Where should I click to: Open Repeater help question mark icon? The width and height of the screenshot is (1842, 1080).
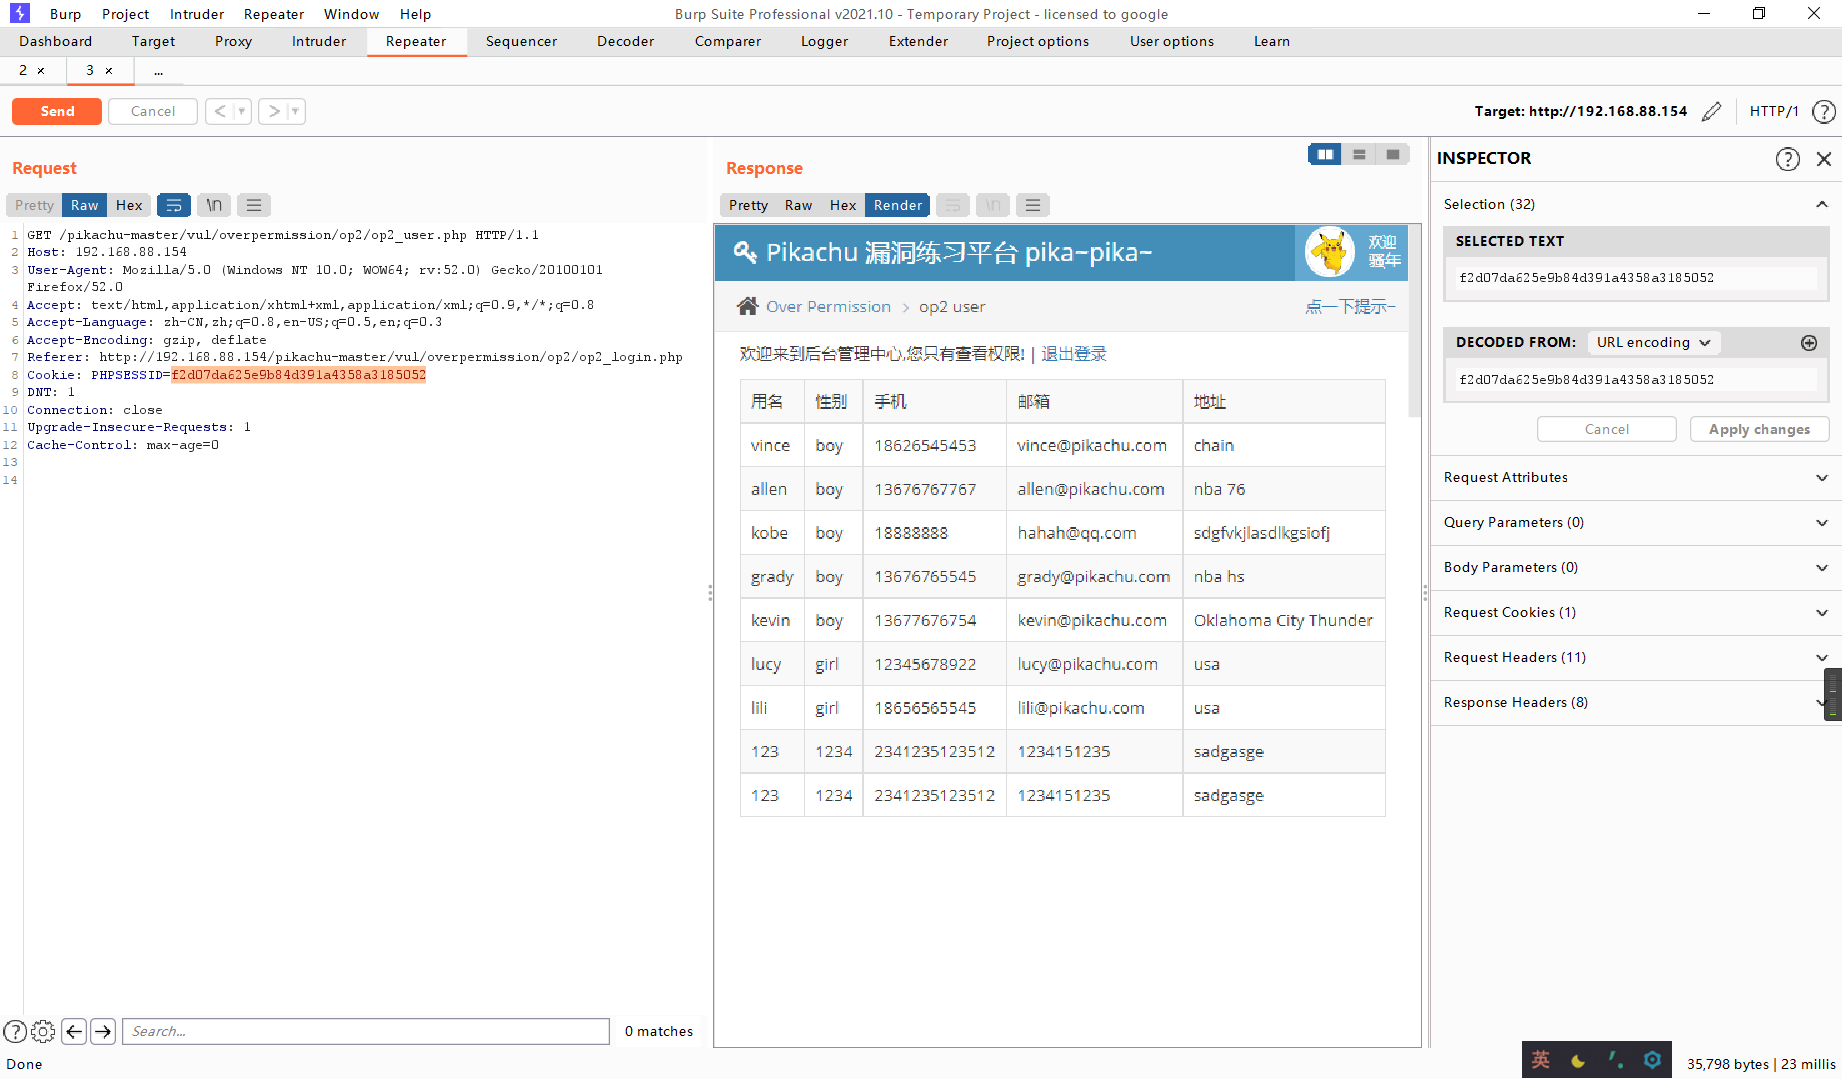1824,111
